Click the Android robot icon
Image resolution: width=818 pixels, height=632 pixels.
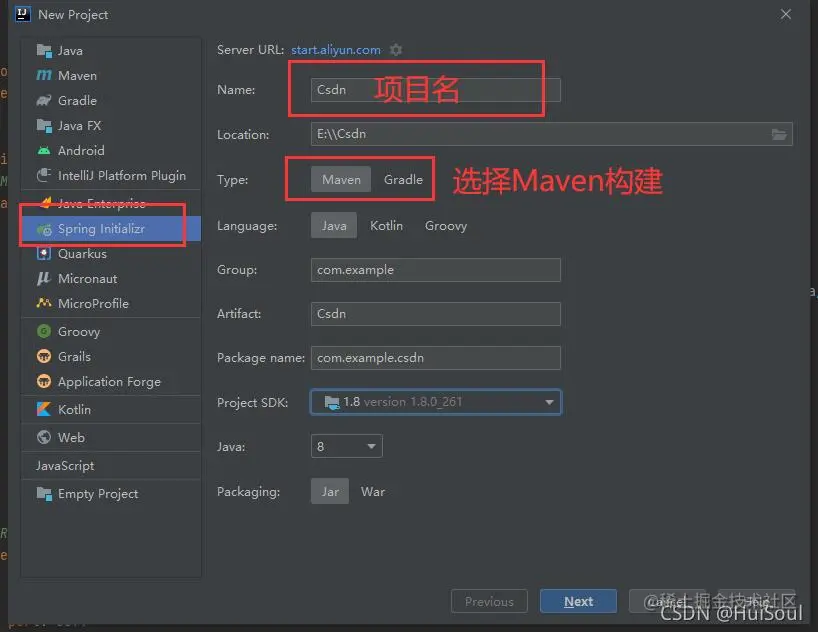coord(44,151)
